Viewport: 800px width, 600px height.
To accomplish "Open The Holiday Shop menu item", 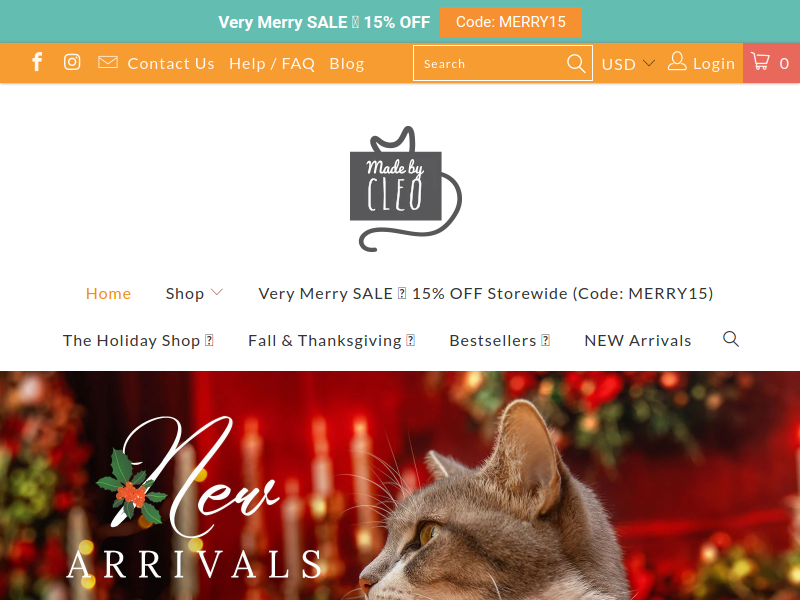I will click(x=138, y=340).
